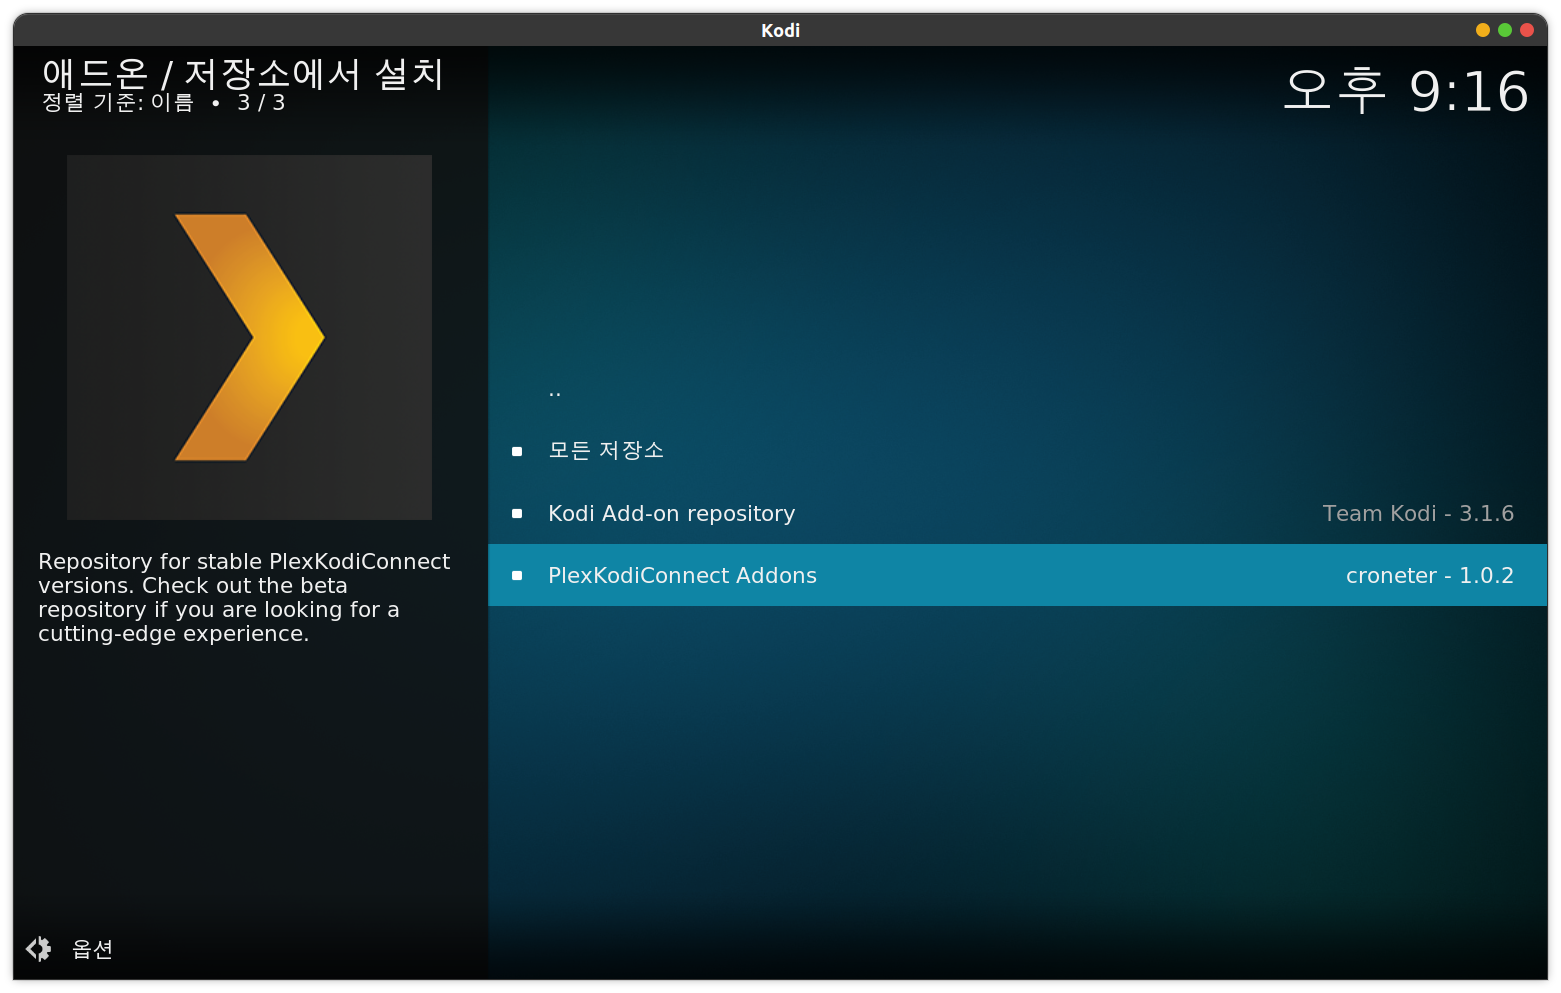Click the Kodi window title bar text
This screenshot has width=1561, height=993.
780,30
